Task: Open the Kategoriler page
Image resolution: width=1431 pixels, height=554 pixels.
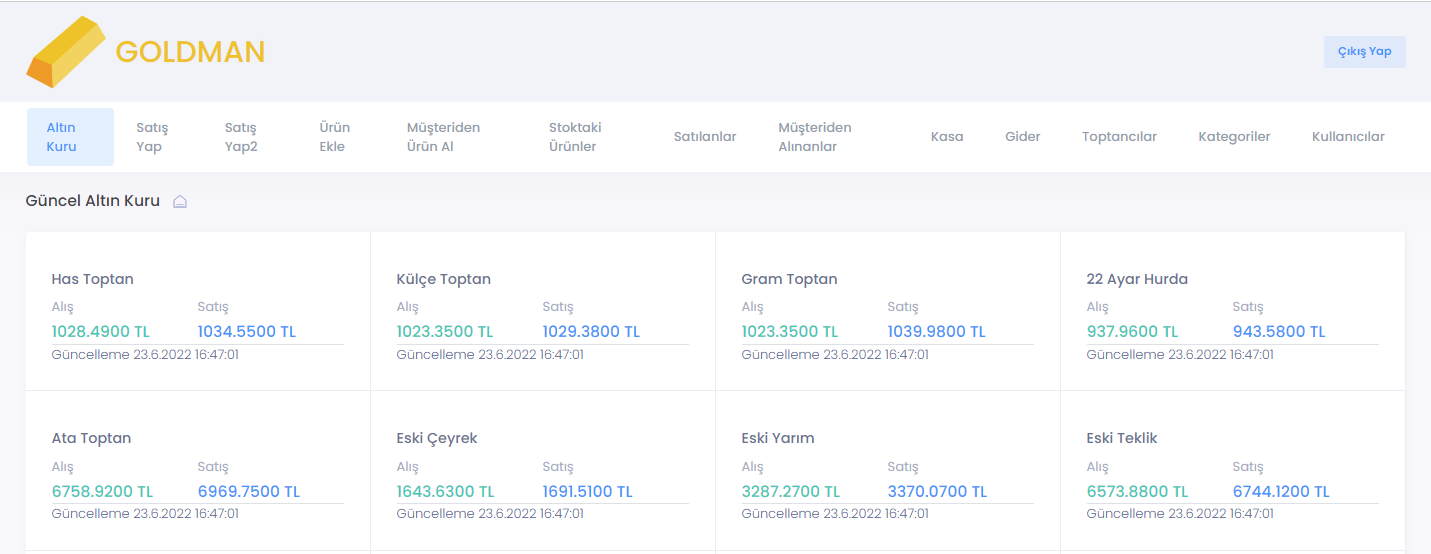Action: coord(1234,137)
